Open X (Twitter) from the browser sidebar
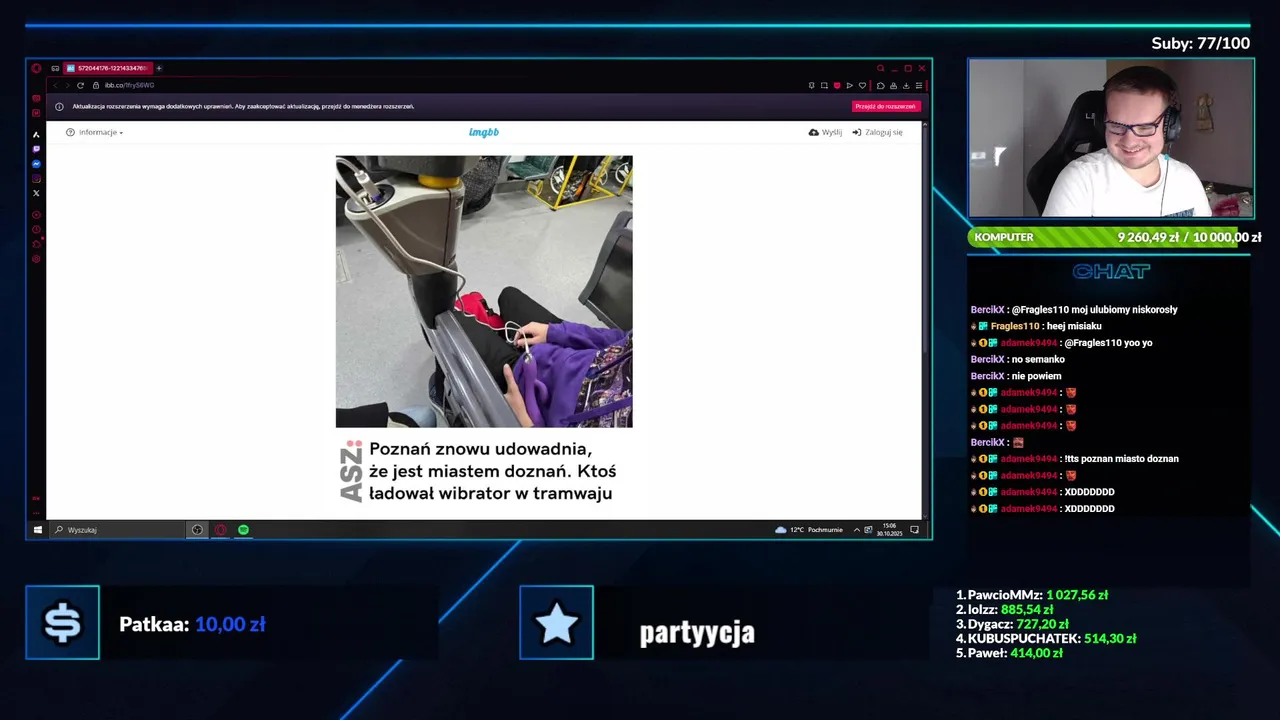1280x720 pixels. [x=36, y=193]
